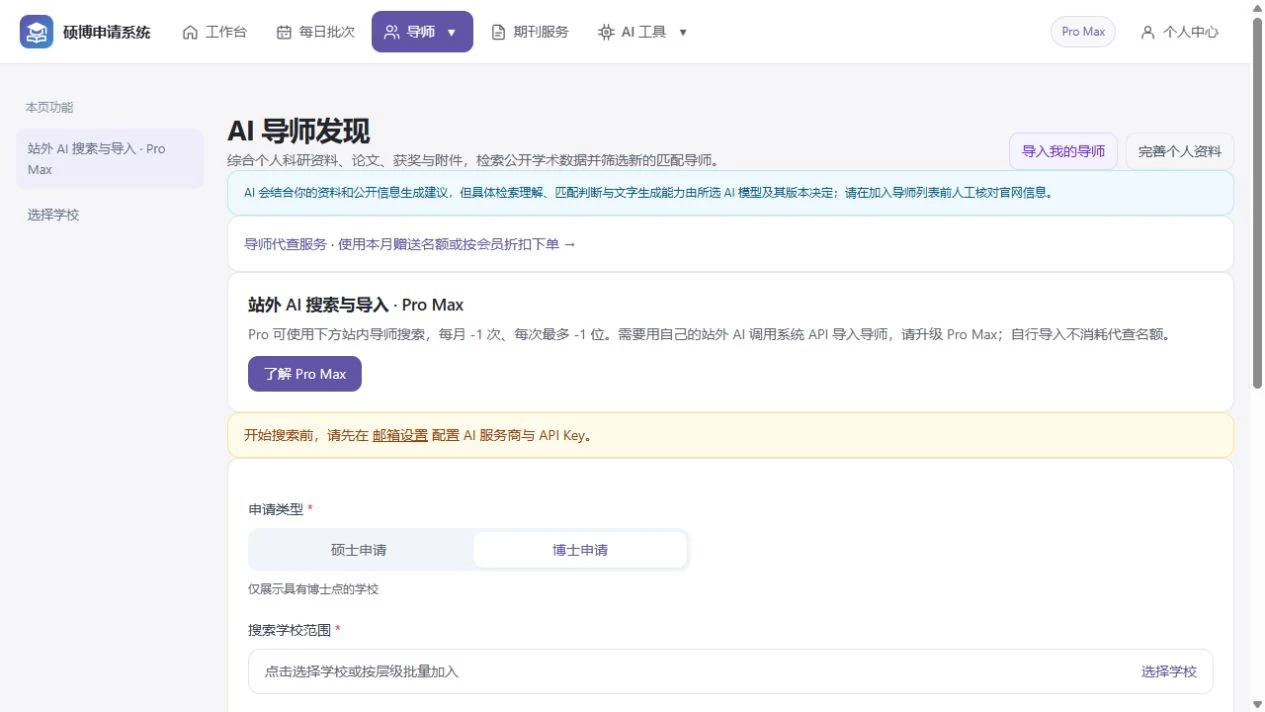The image size is (1265, 712).
Task: Click the people icon in 导师 tab
Action: [x=392, y=32]
